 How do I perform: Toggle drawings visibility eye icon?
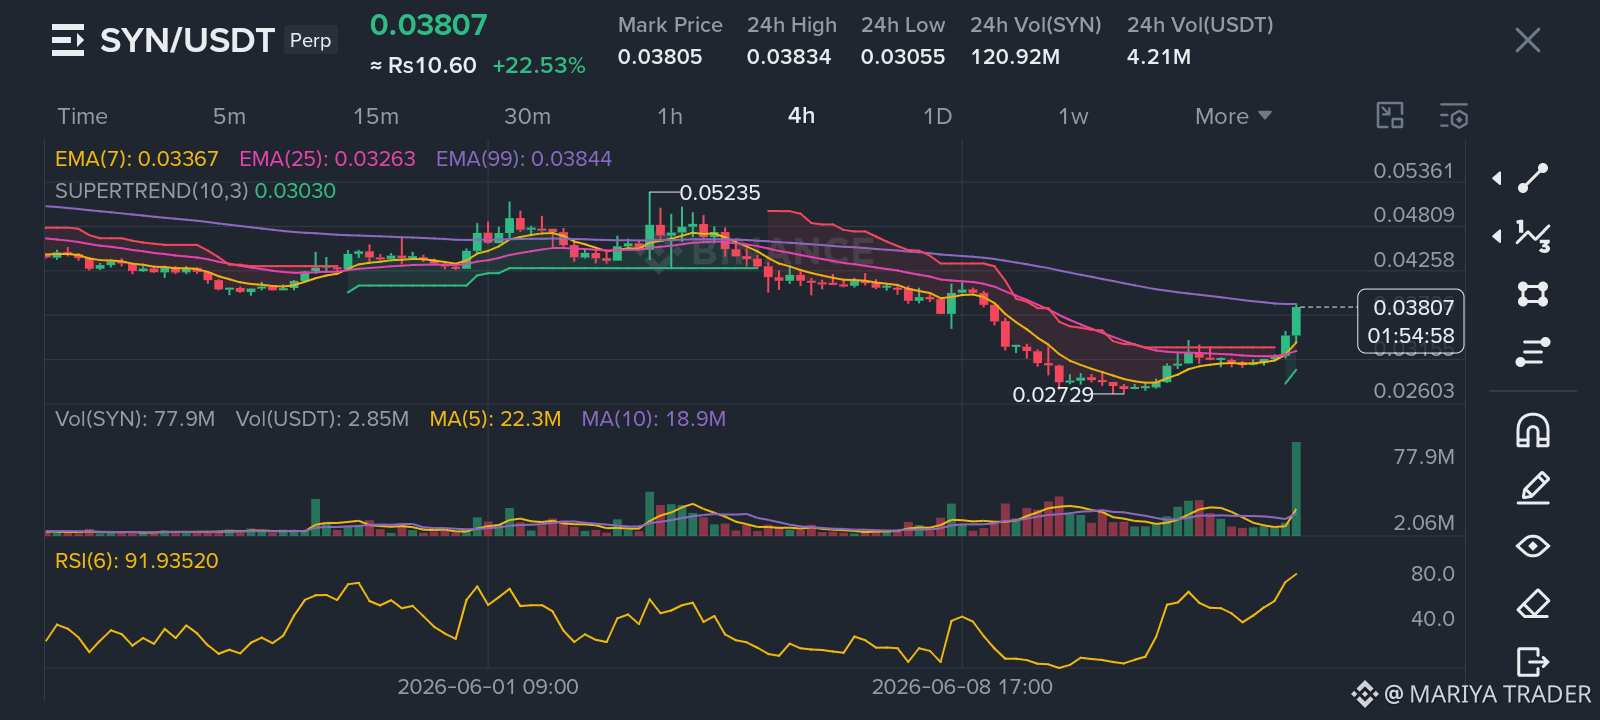(1533, 546)
